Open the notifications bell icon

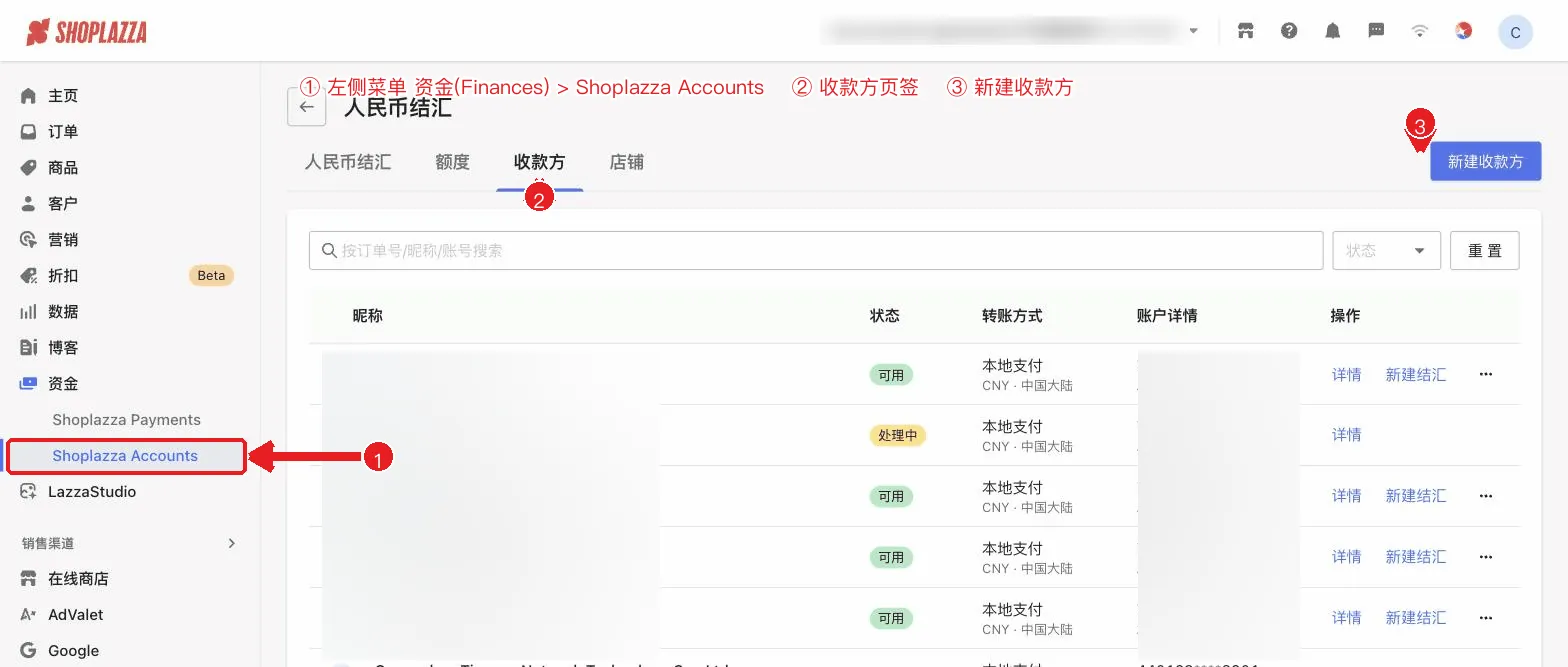(1333, 31)
